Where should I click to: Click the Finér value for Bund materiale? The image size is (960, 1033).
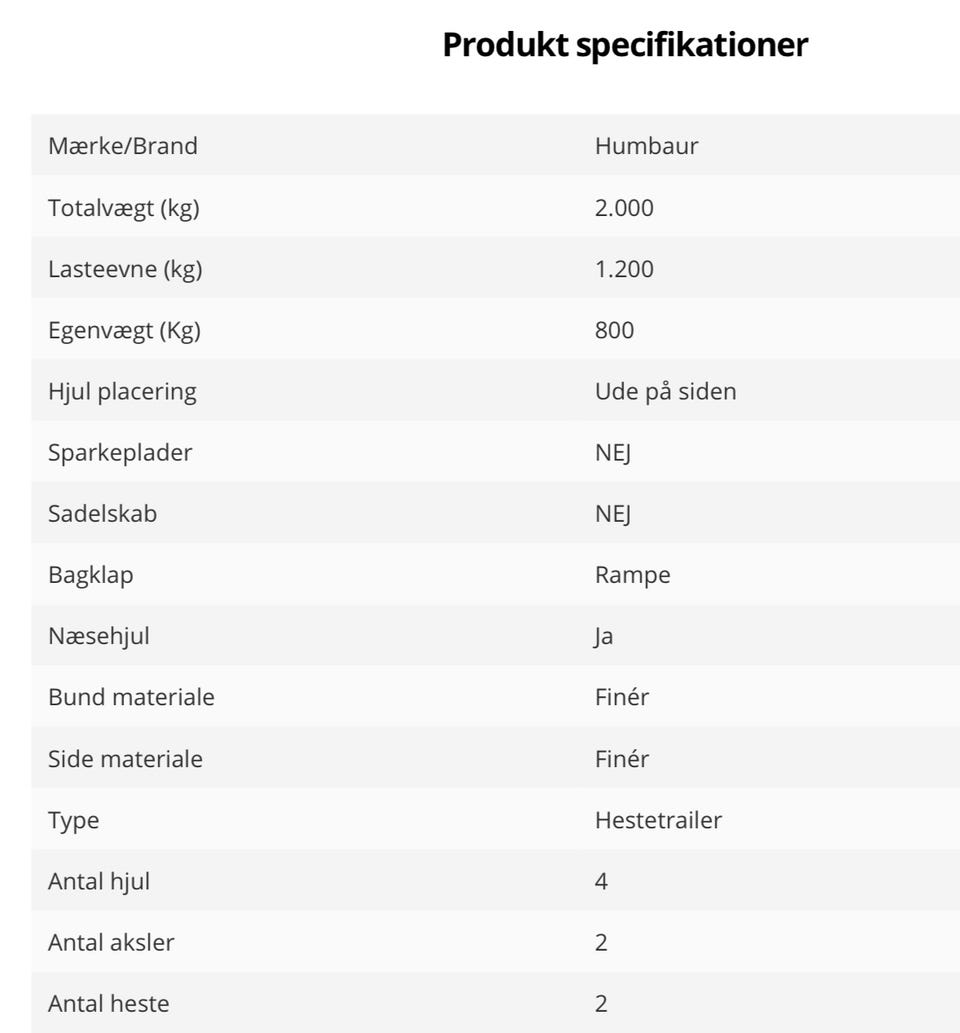621,697
